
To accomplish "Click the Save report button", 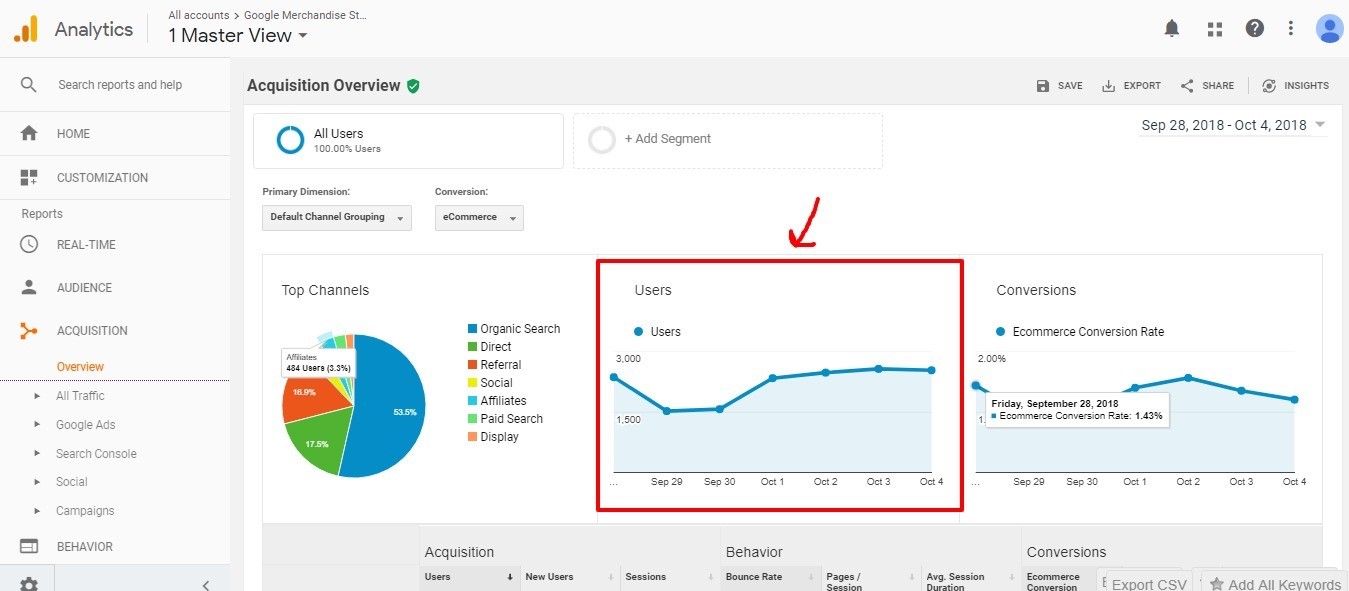I will [x=1059, y=86].
